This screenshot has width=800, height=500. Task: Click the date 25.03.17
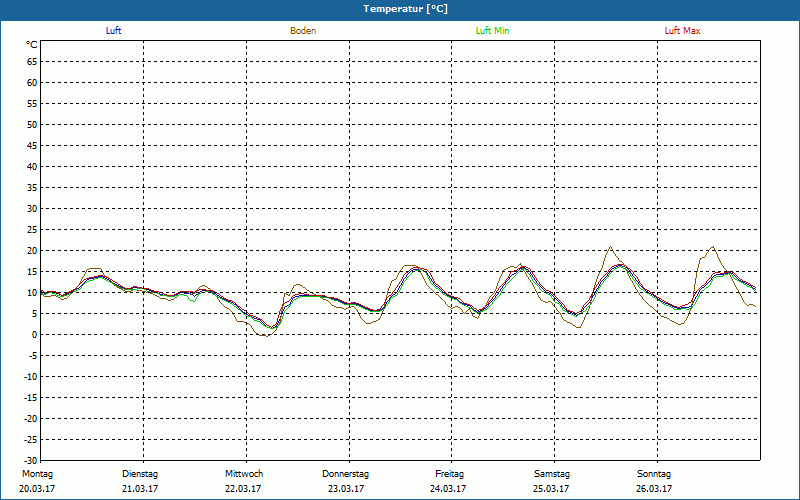tap(551, 489)
